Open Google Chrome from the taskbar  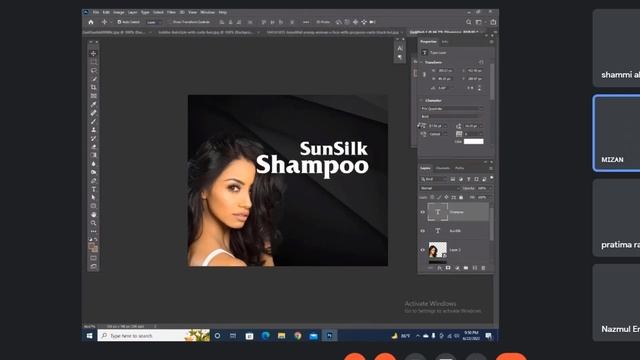[298, 336]
